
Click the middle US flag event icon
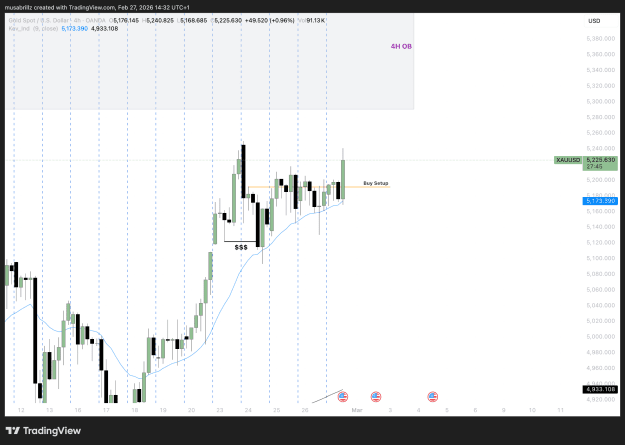point(376,397)
